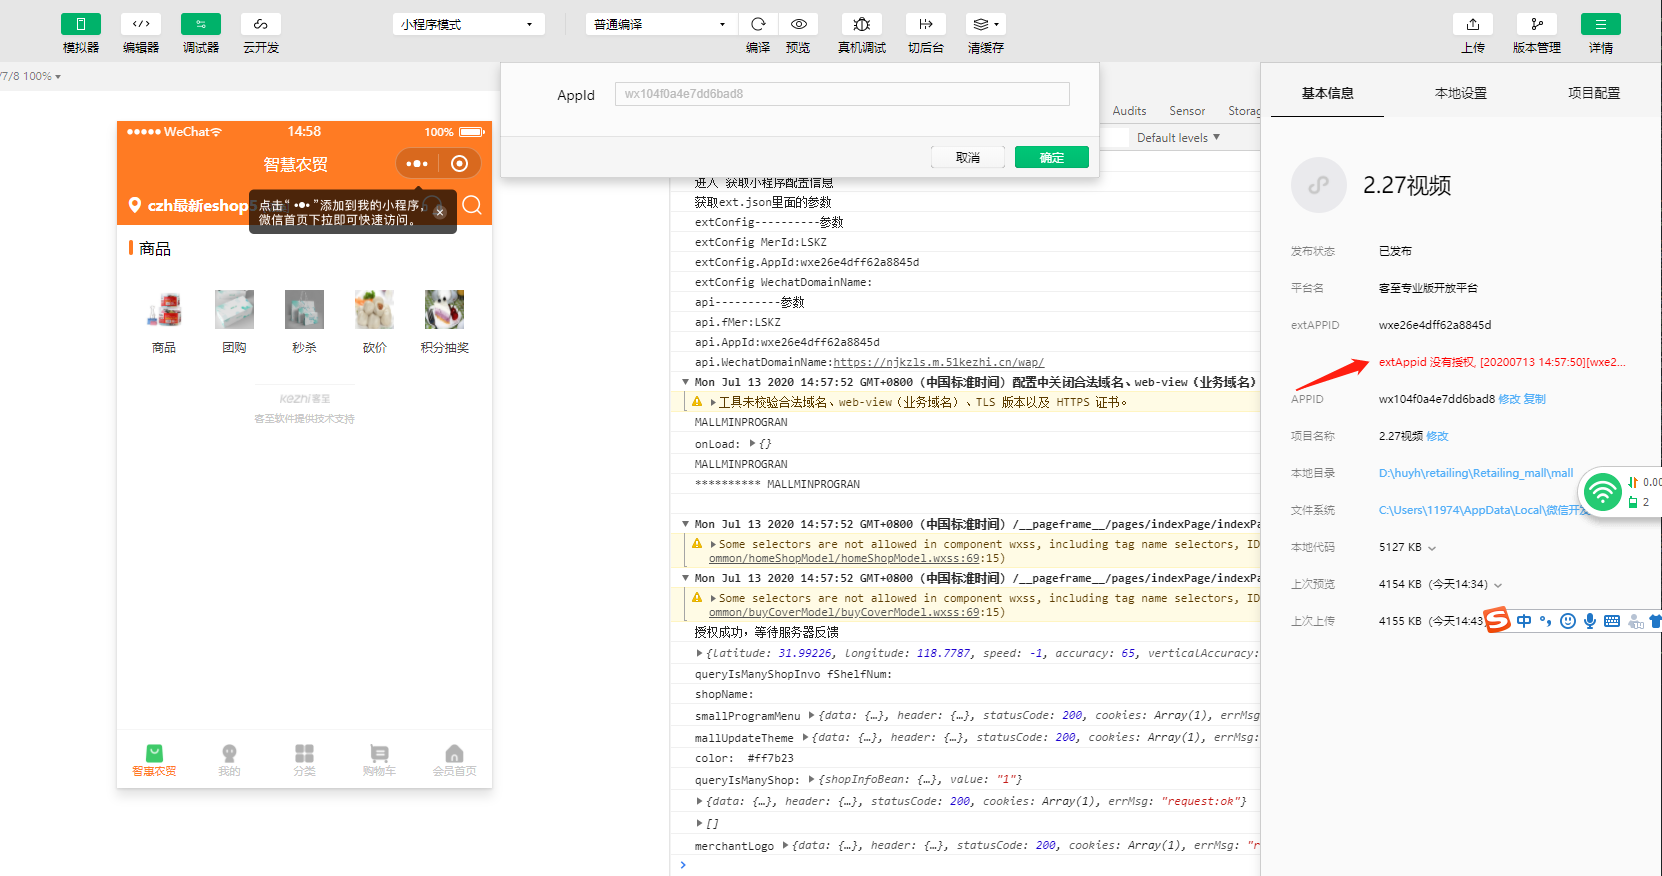Click 修改 next to project name 2.27视频
The width and height of the screenshot is (1662, 876).
1437,436
